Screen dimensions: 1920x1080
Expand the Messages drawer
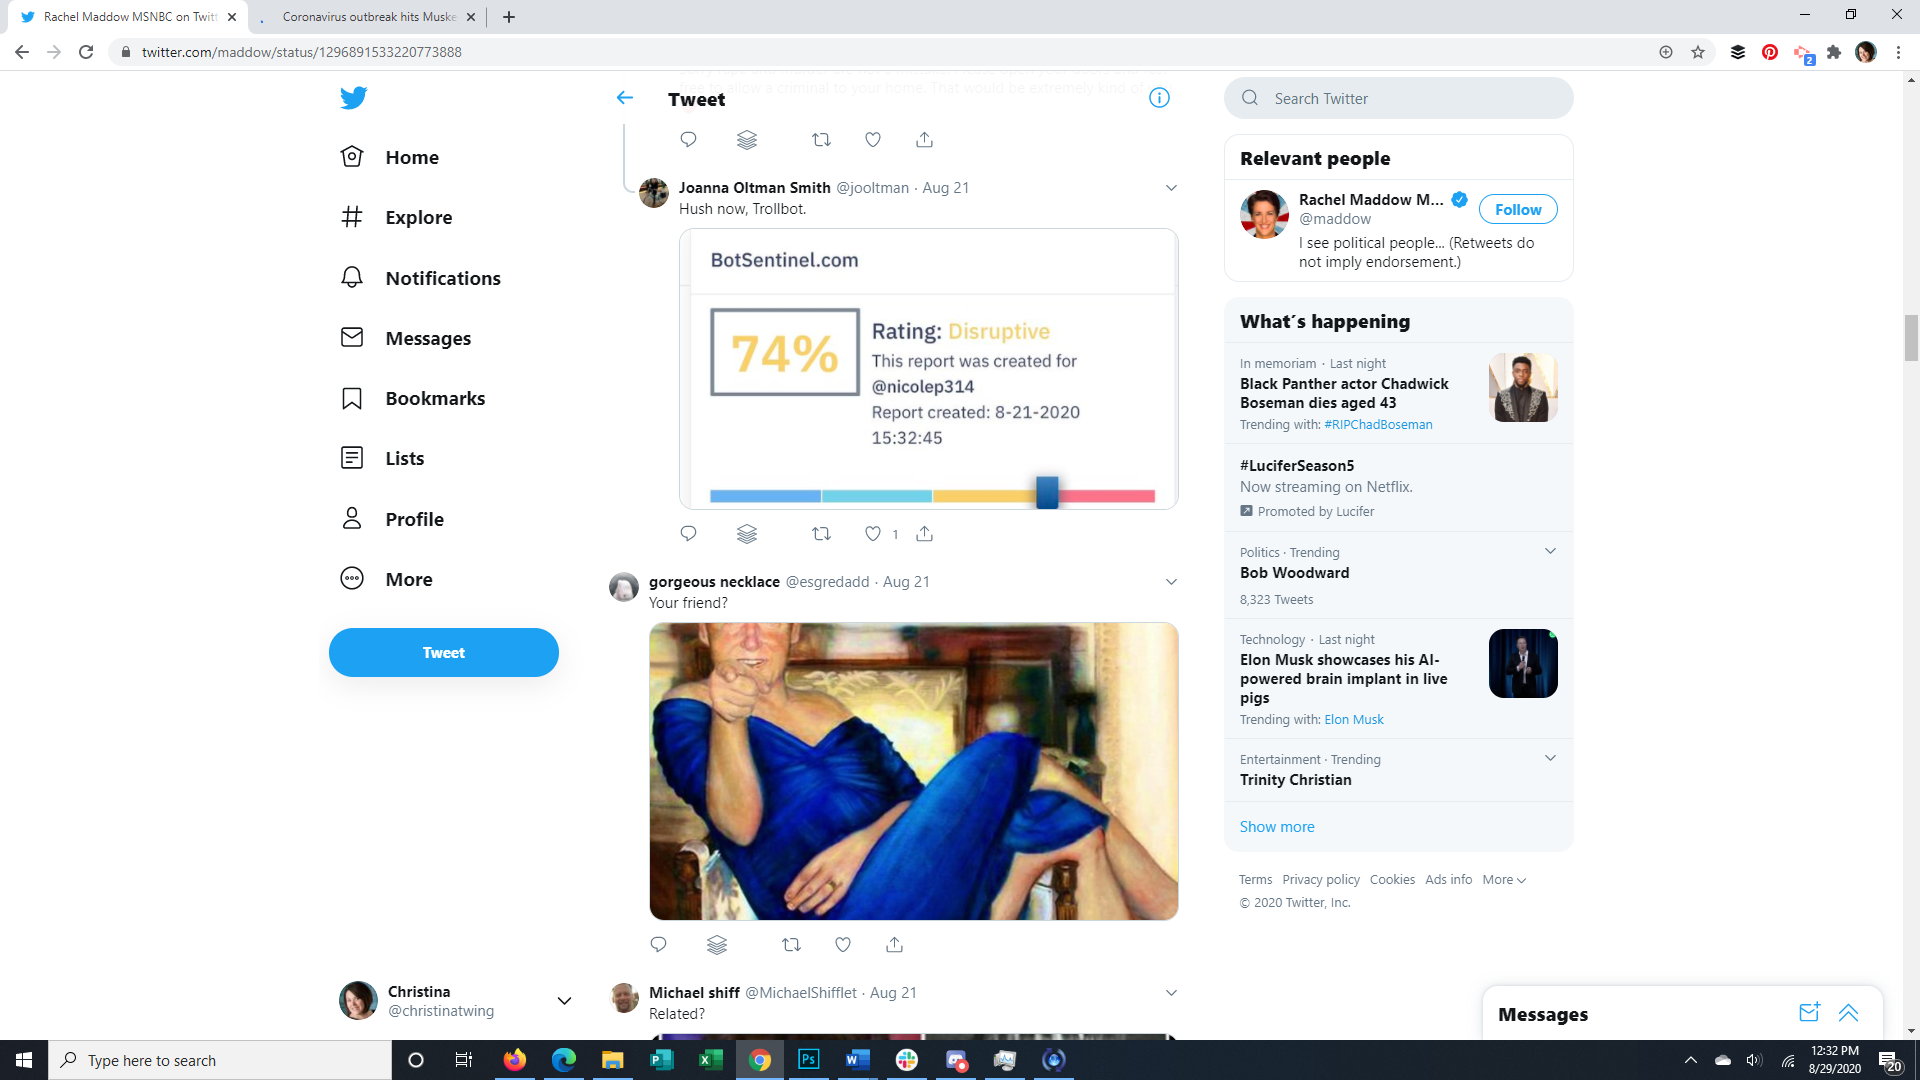[x=1848, y=1013]
